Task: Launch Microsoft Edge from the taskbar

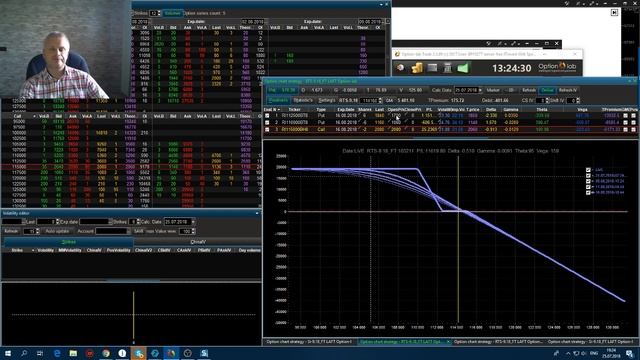Action: pyautogui.click(x=57, y=353)
